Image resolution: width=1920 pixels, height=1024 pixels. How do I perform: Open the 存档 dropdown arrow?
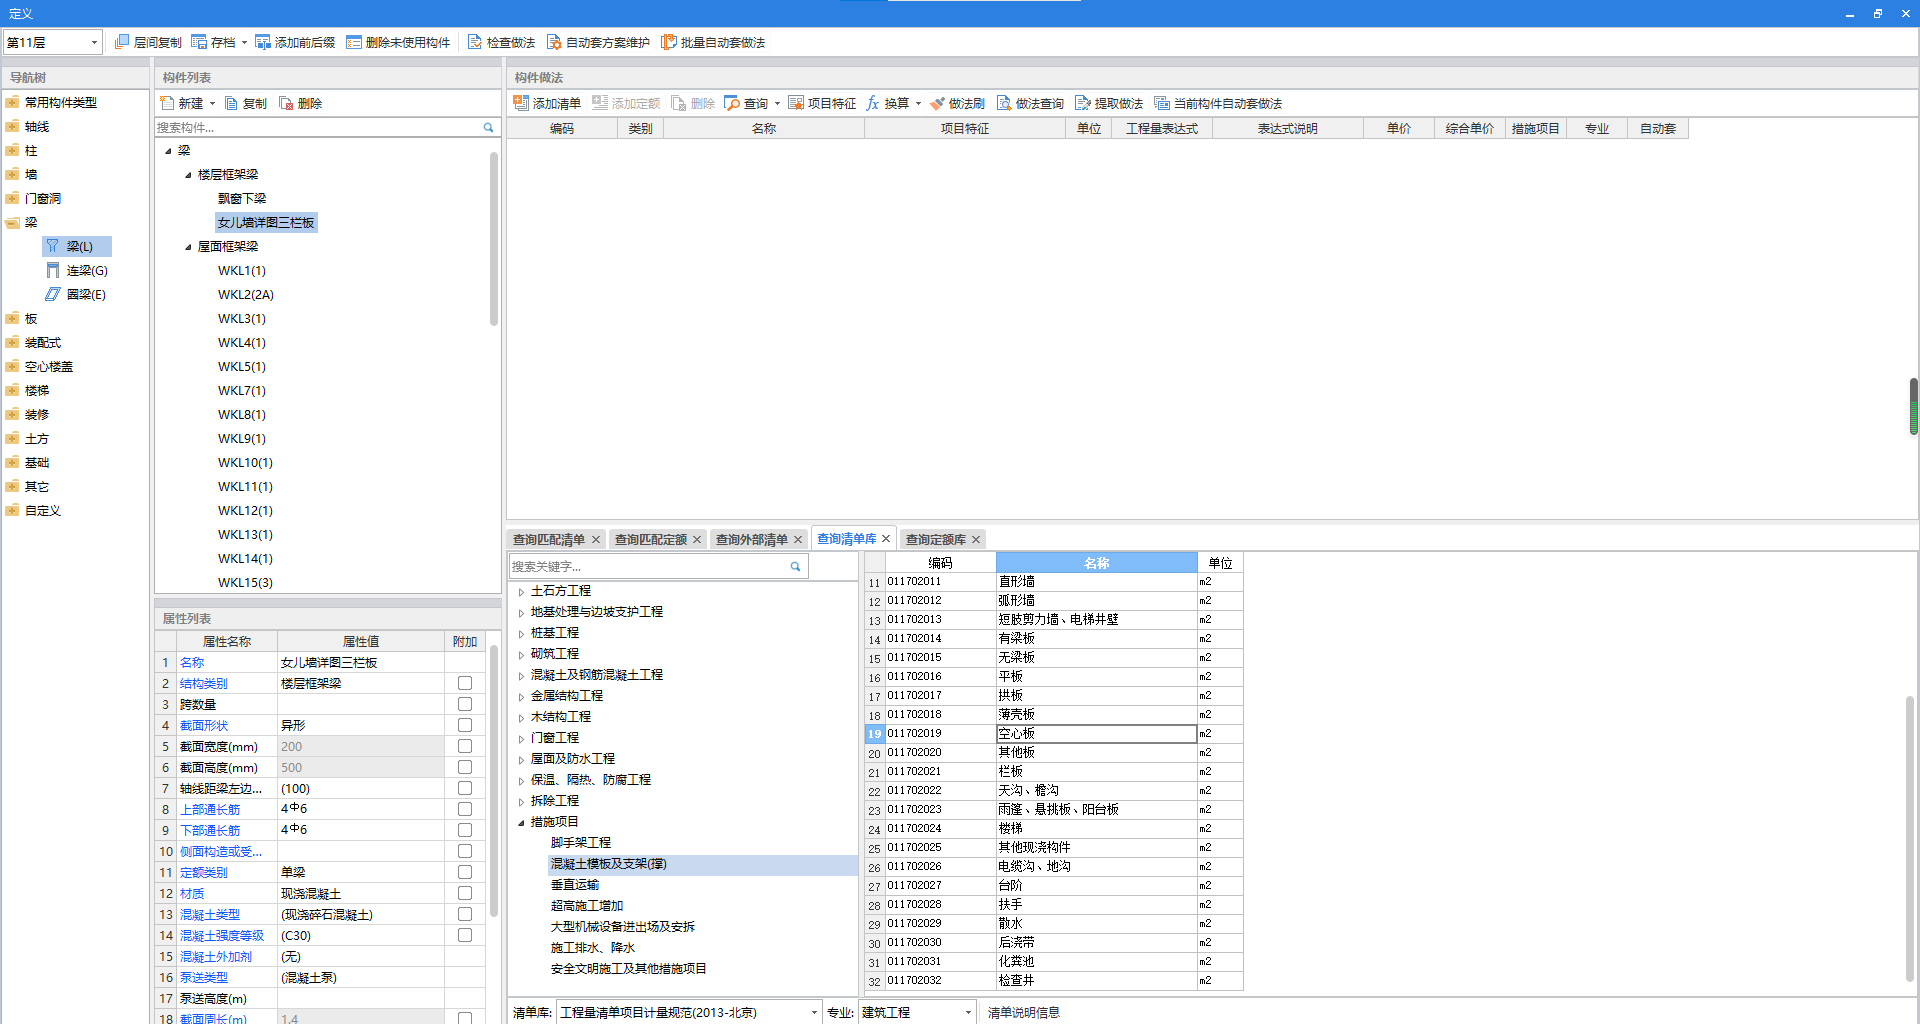click(x=244, y=42)
